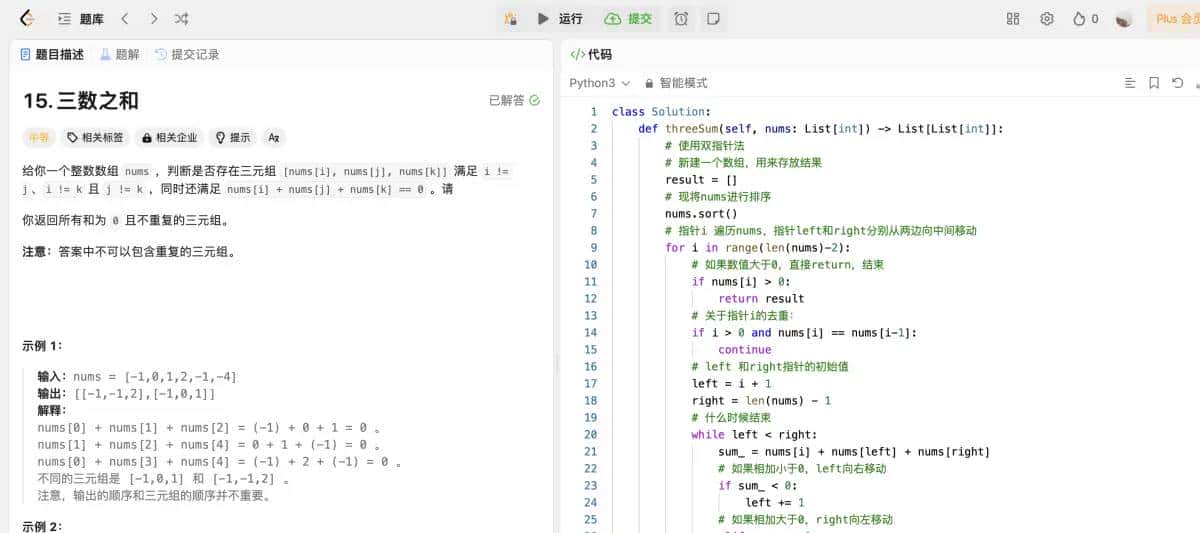Click the 输入 nums example line
This screenshot has width=1200, height=533.
click(x=137, y=377)
